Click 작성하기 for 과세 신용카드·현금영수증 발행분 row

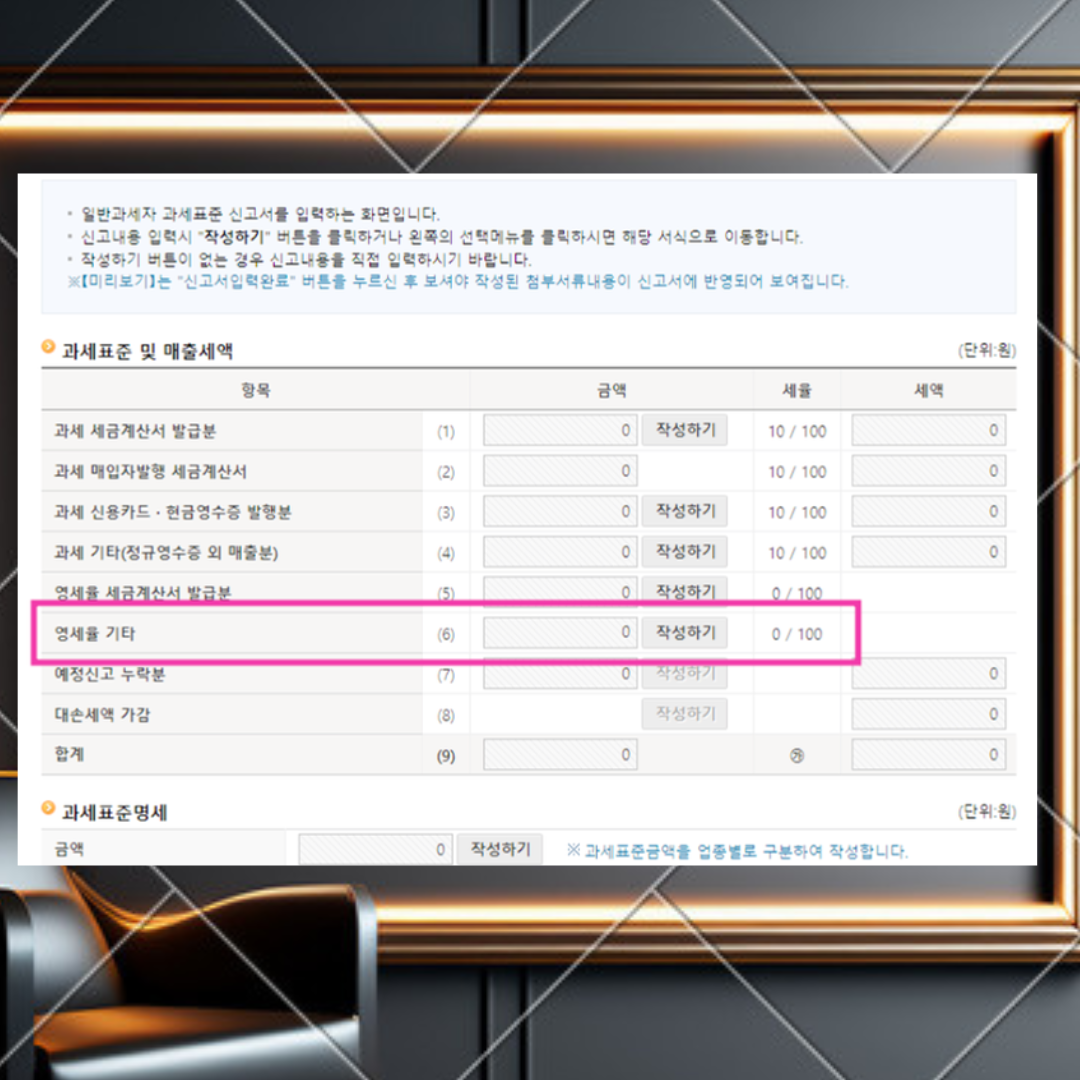click(685, 511)
